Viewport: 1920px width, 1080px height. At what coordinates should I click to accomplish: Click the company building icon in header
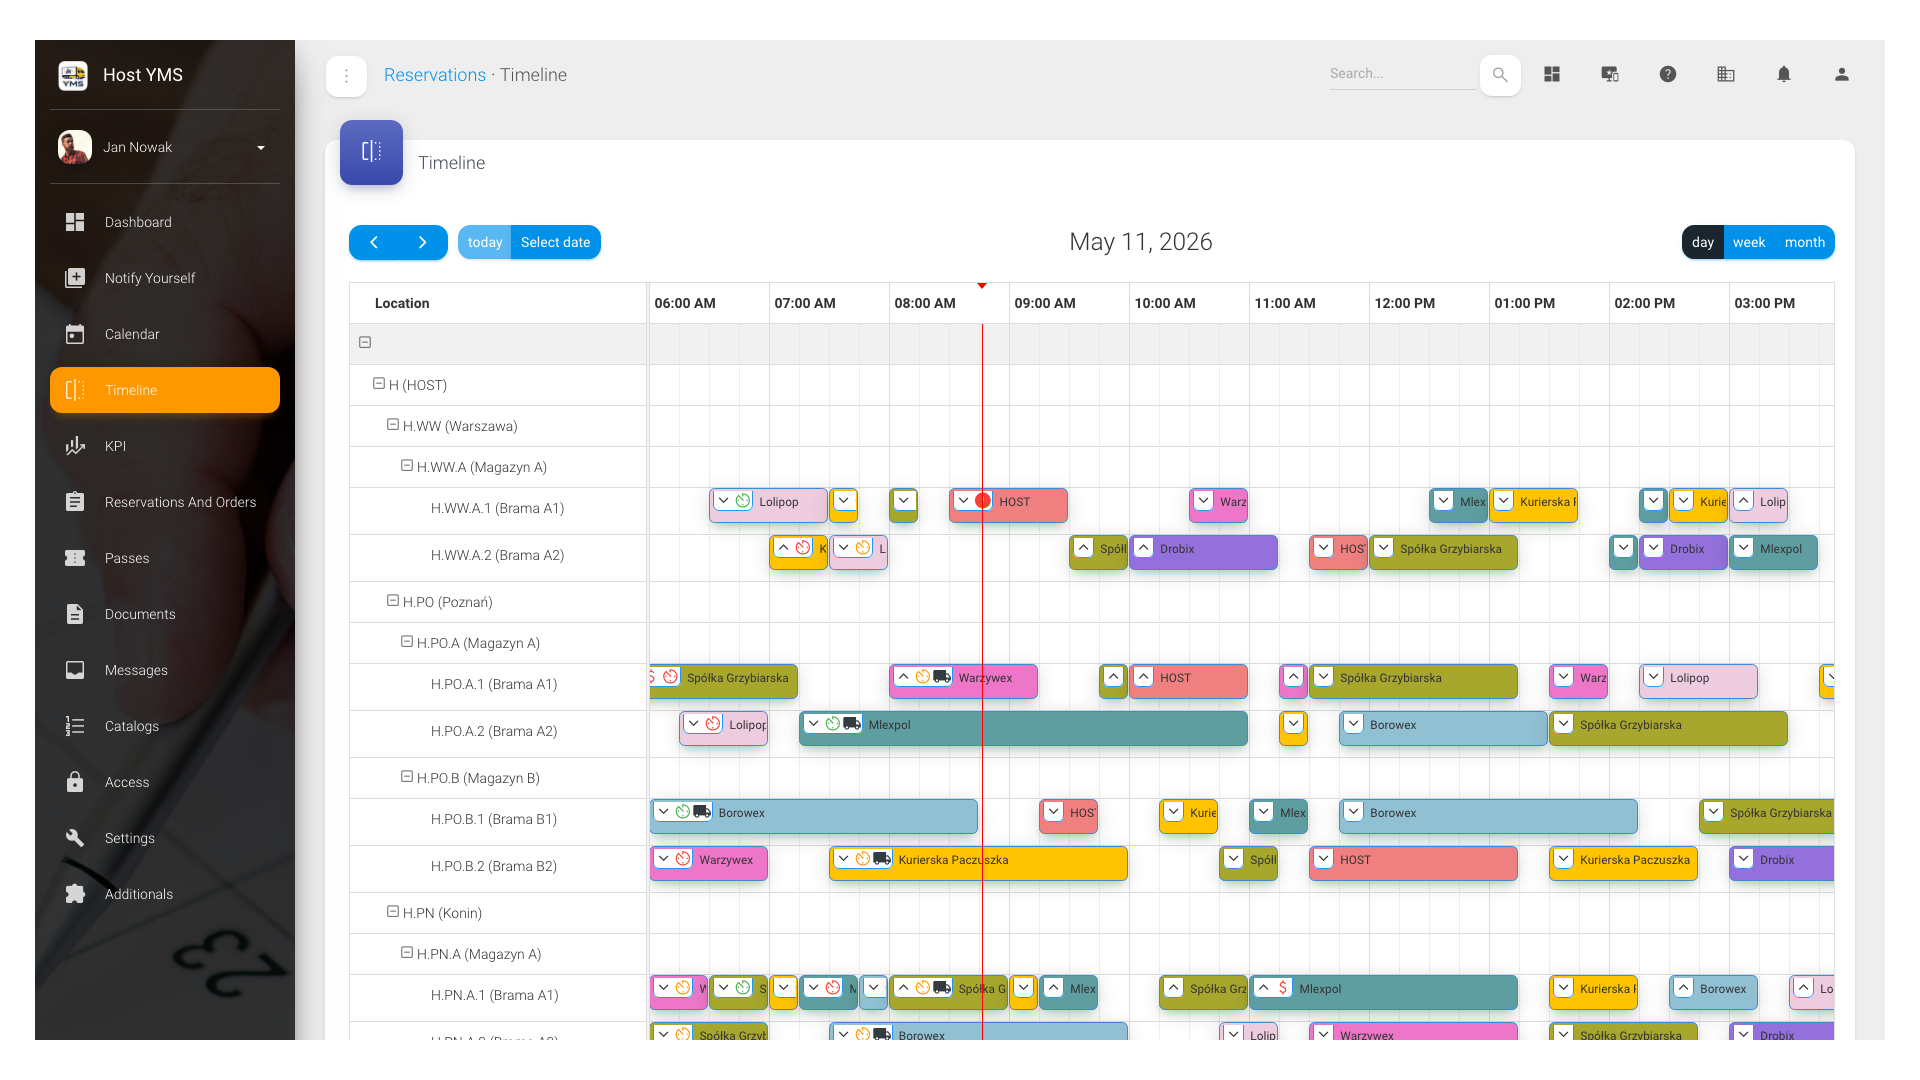[x=1726, y=74]
